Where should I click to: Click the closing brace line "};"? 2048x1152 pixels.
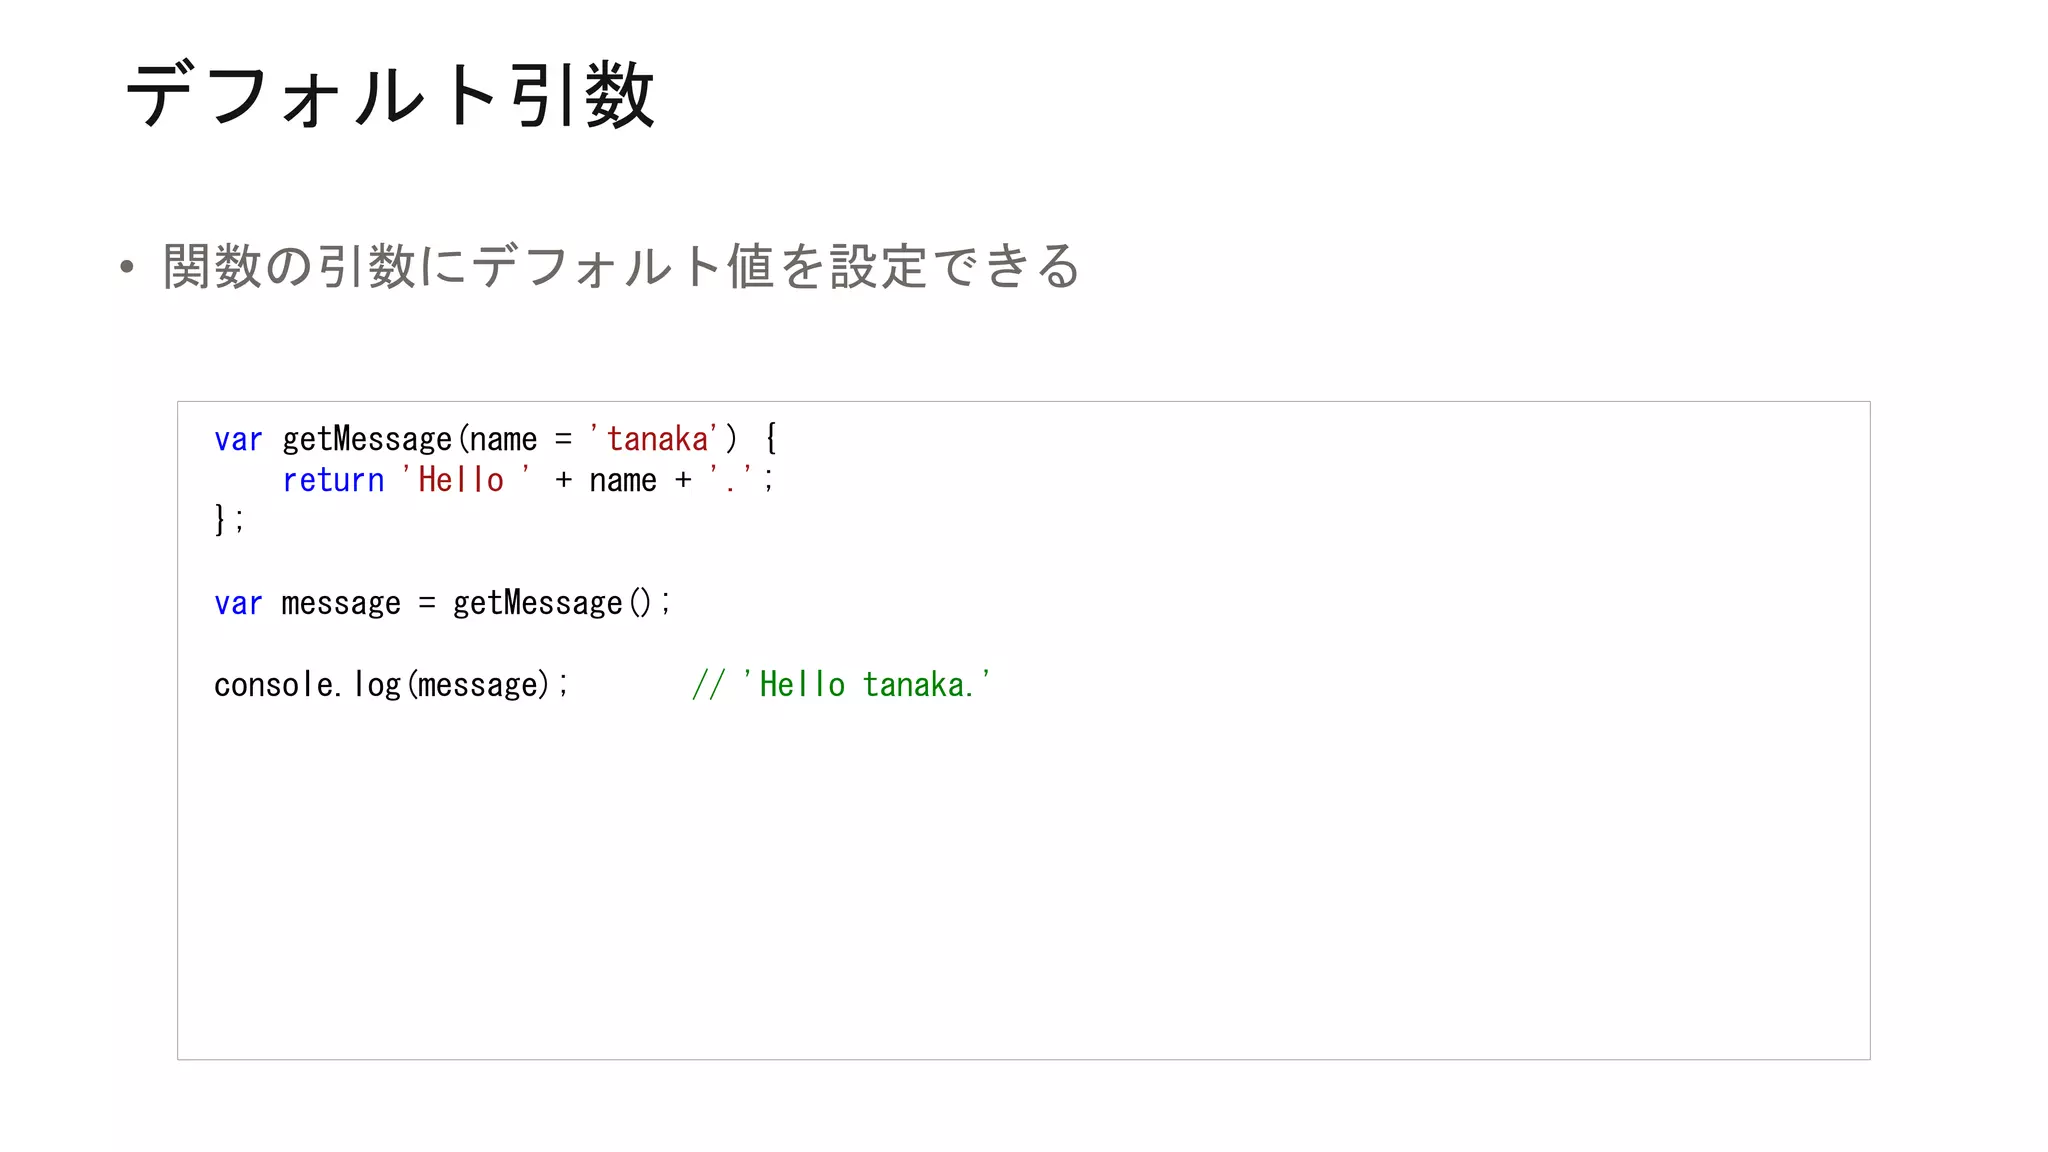(x=229, y=520)
